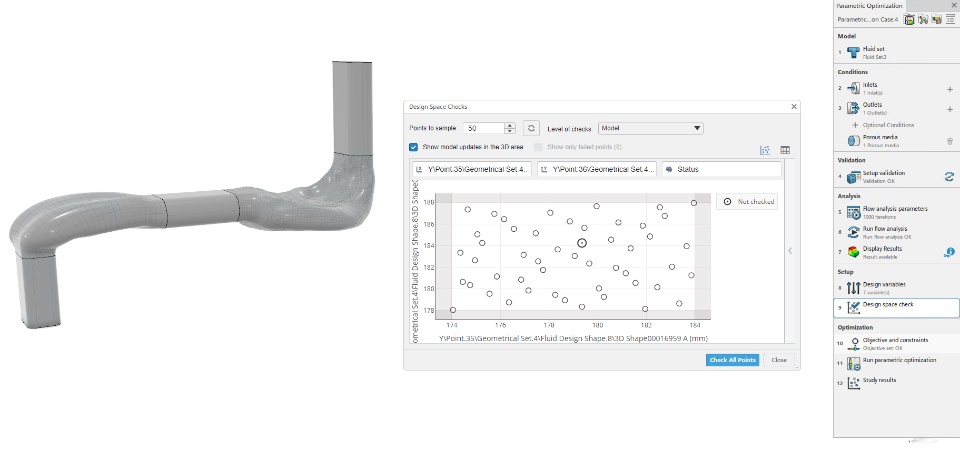Viewport: 960px width, 463px height.
Task: Open the Flow analysis parameters icon
Action: pos(853,213)
